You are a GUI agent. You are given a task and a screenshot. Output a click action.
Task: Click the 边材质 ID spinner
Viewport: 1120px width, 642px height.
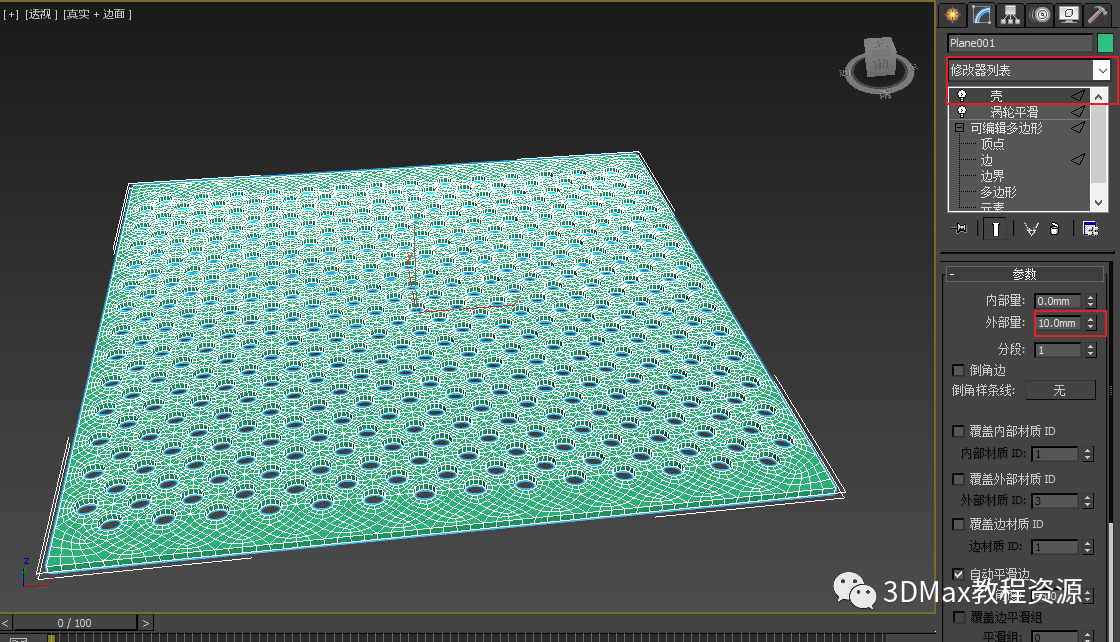[1087, 547]
